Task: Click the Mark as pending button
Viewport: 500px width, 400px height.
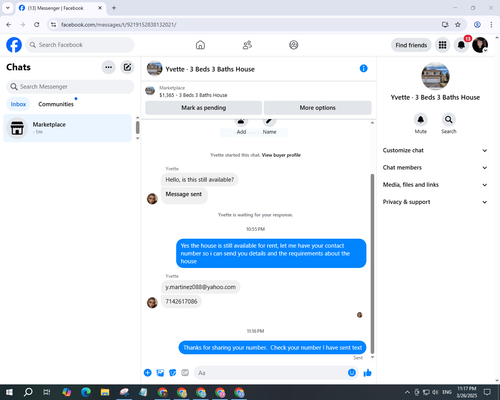Action: click(203, 108)
